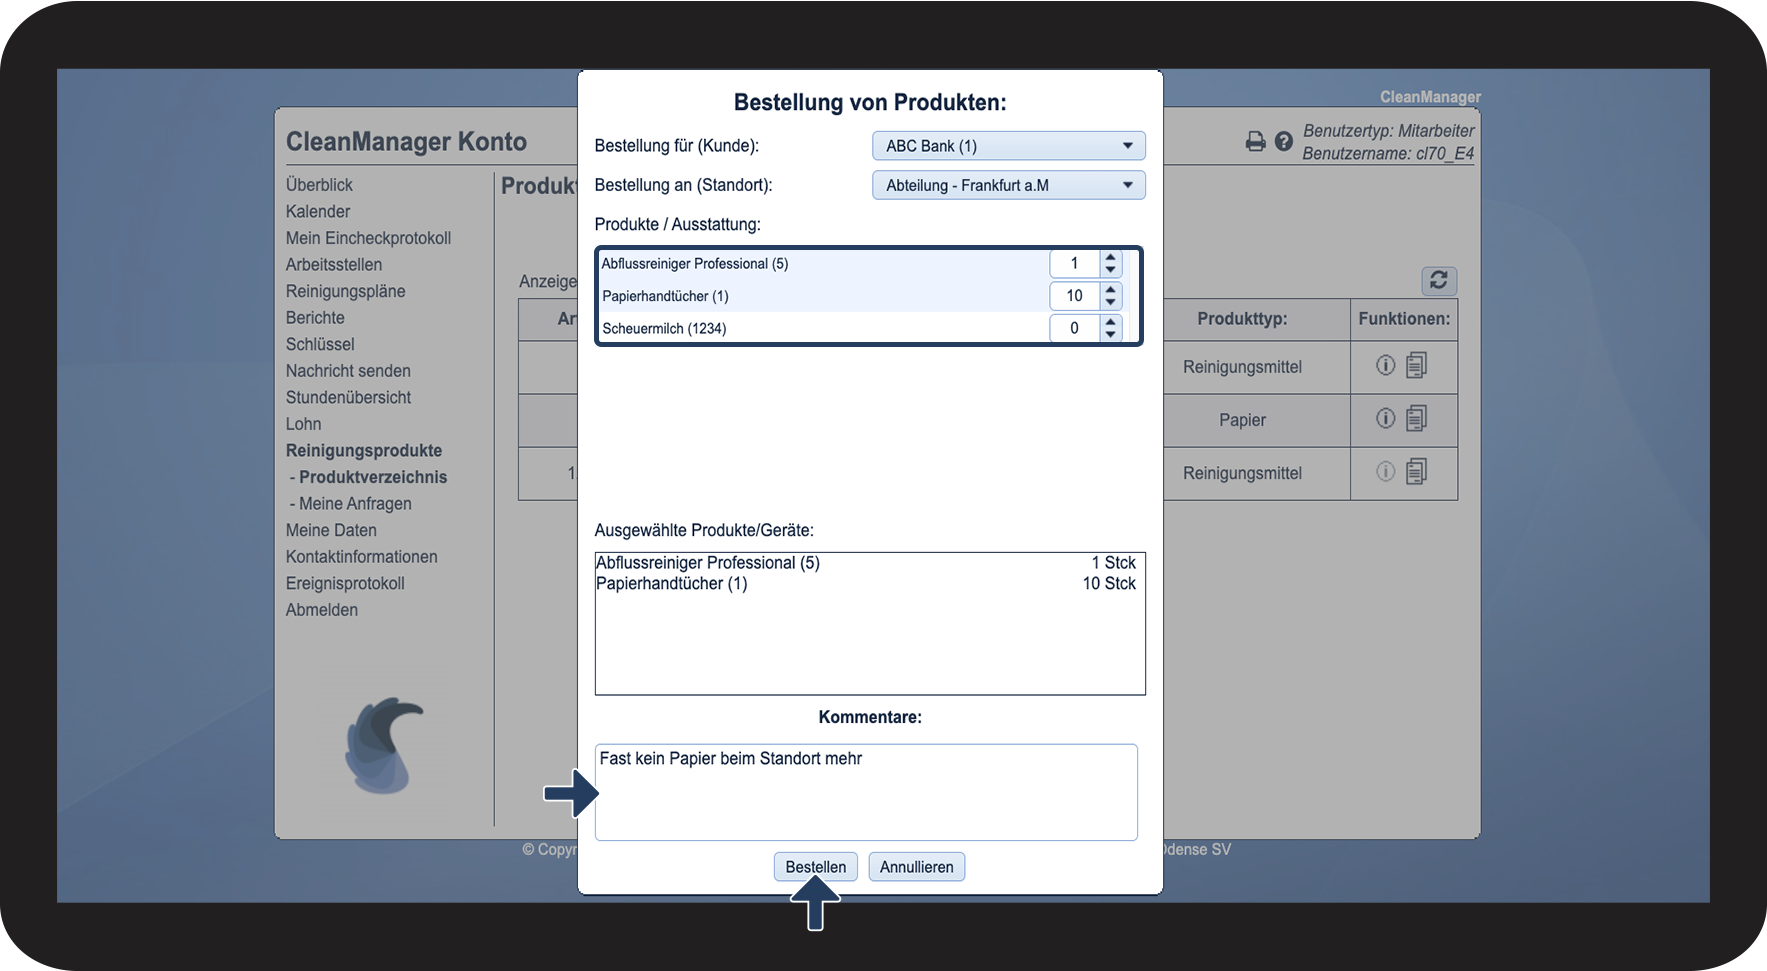Click Abflussreiniger Professional (5) in selected products list

(708, 563)
